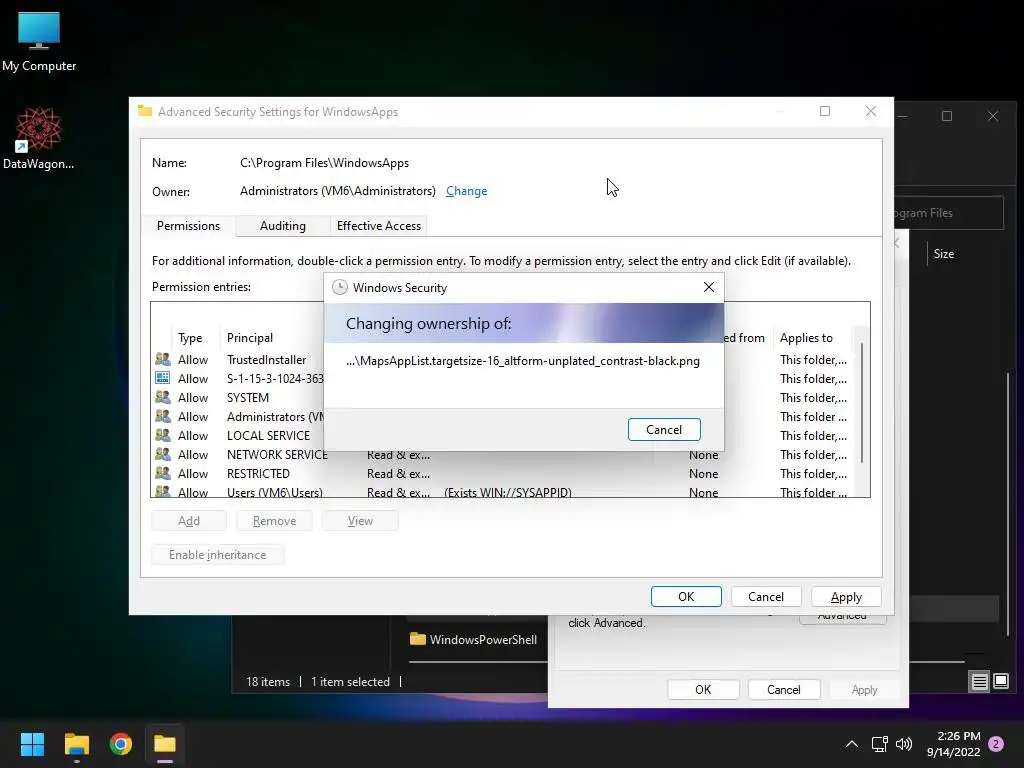Click the Users (VM6\Users) principal icon
The width and height of the screenshot is (1024, 768).
click(x=163, y=491)
